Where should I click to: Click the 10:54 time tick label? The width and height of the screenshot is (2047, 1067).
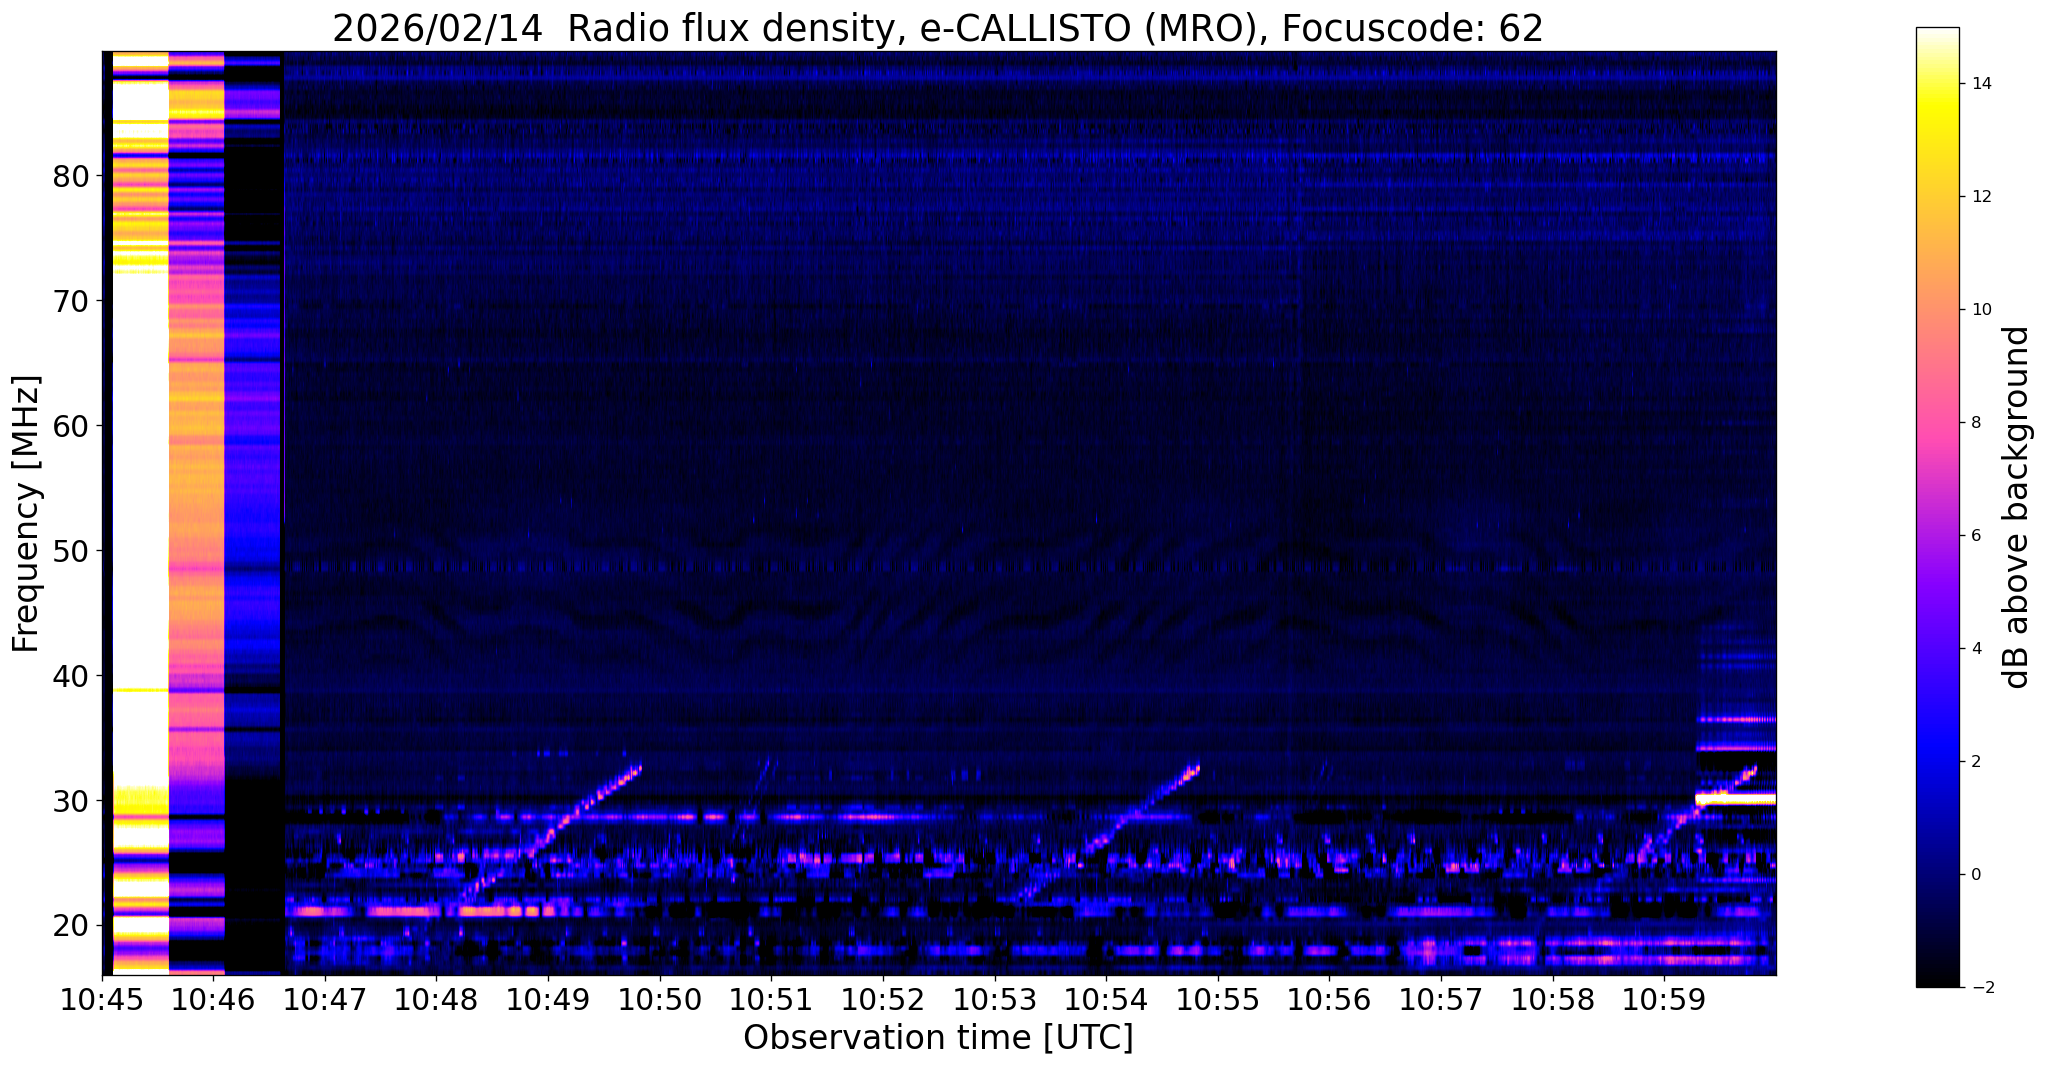click(x=1106, y=1000)
